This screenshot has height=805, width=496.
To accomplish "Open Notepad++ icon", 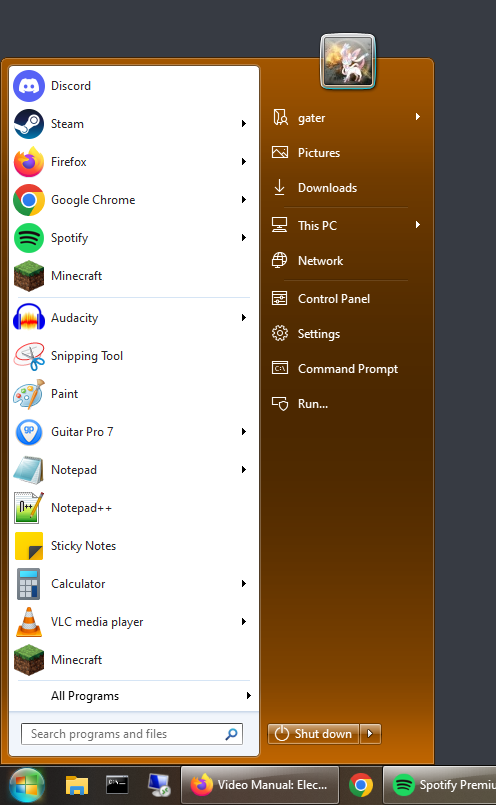I will click(29, 508).
